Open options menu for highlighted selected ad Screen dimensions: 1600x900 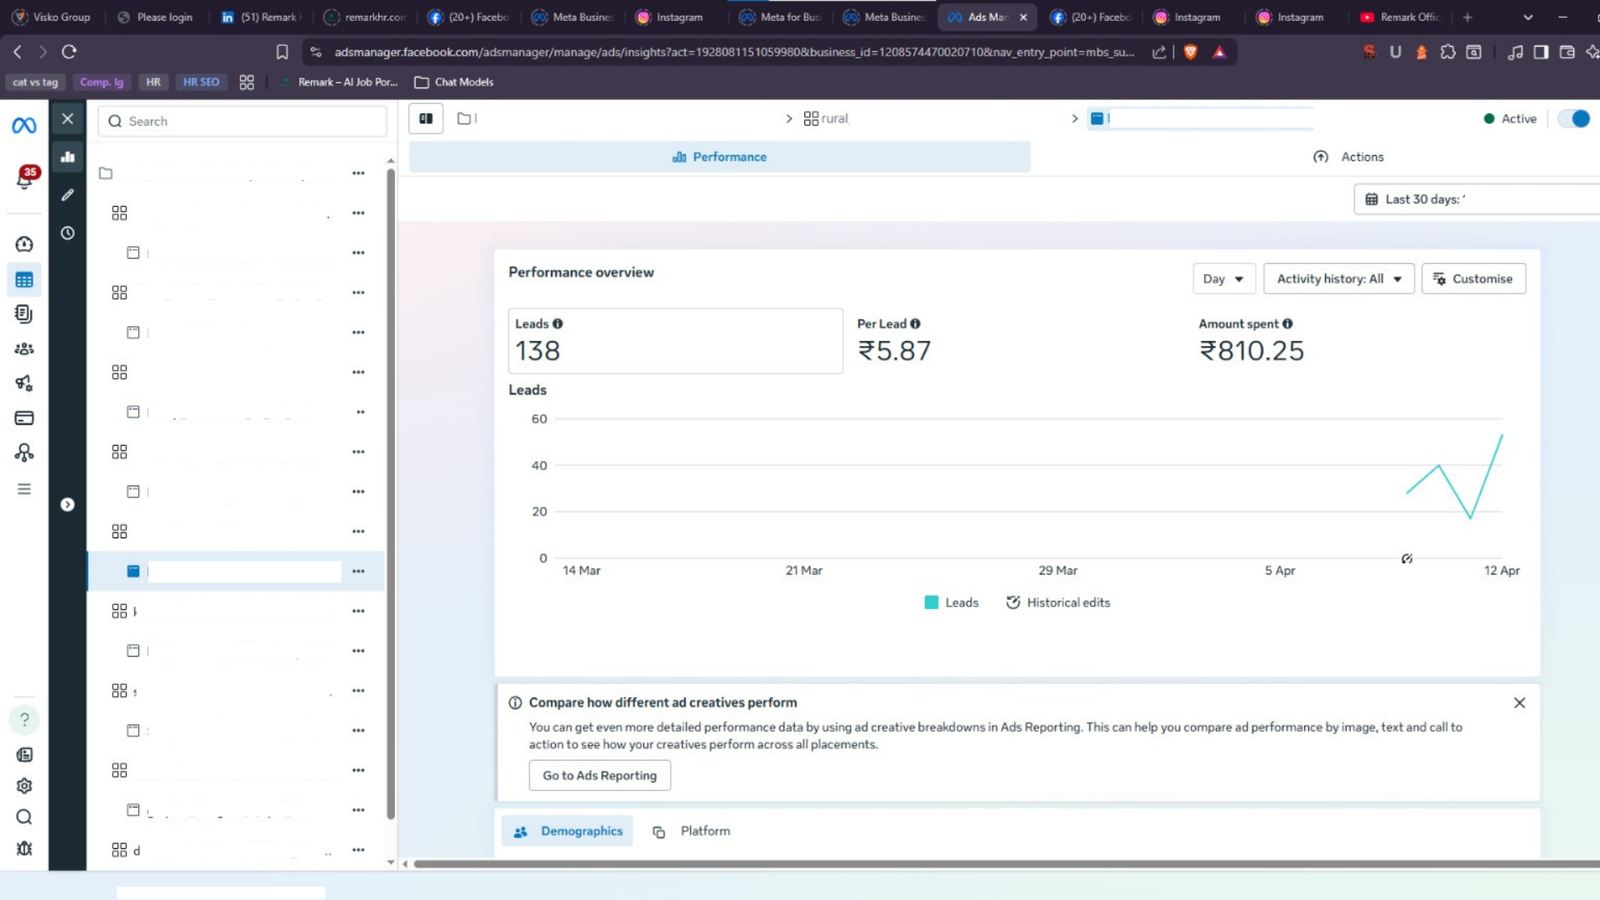point(358,571)
